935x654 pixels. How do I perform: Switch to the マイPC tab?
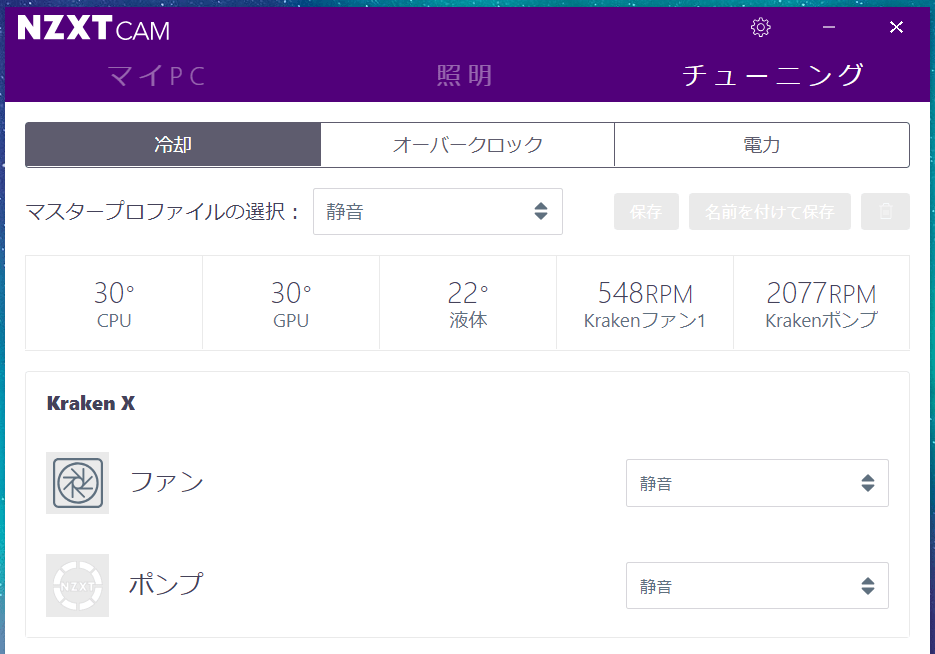click(x=157, y=76)
